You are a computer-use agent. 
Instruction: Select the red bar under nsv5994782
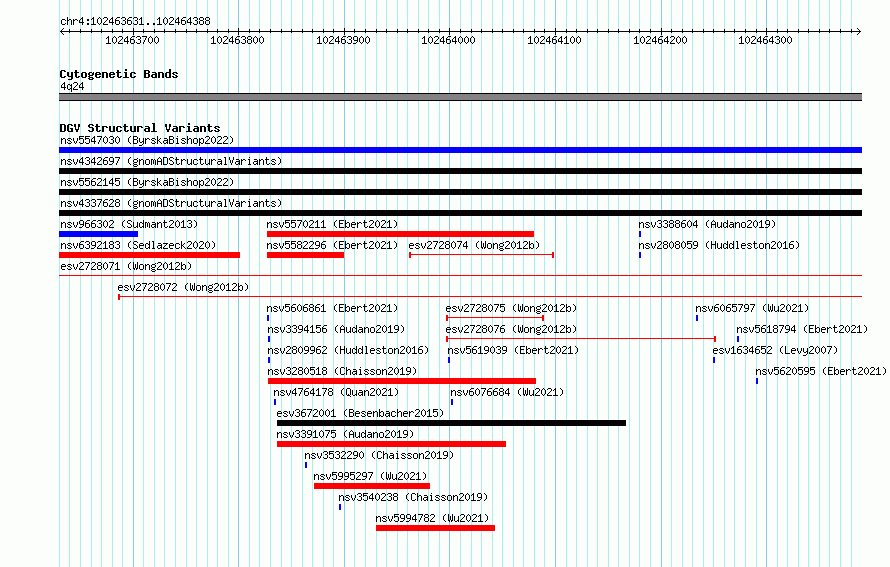[435, 528]
